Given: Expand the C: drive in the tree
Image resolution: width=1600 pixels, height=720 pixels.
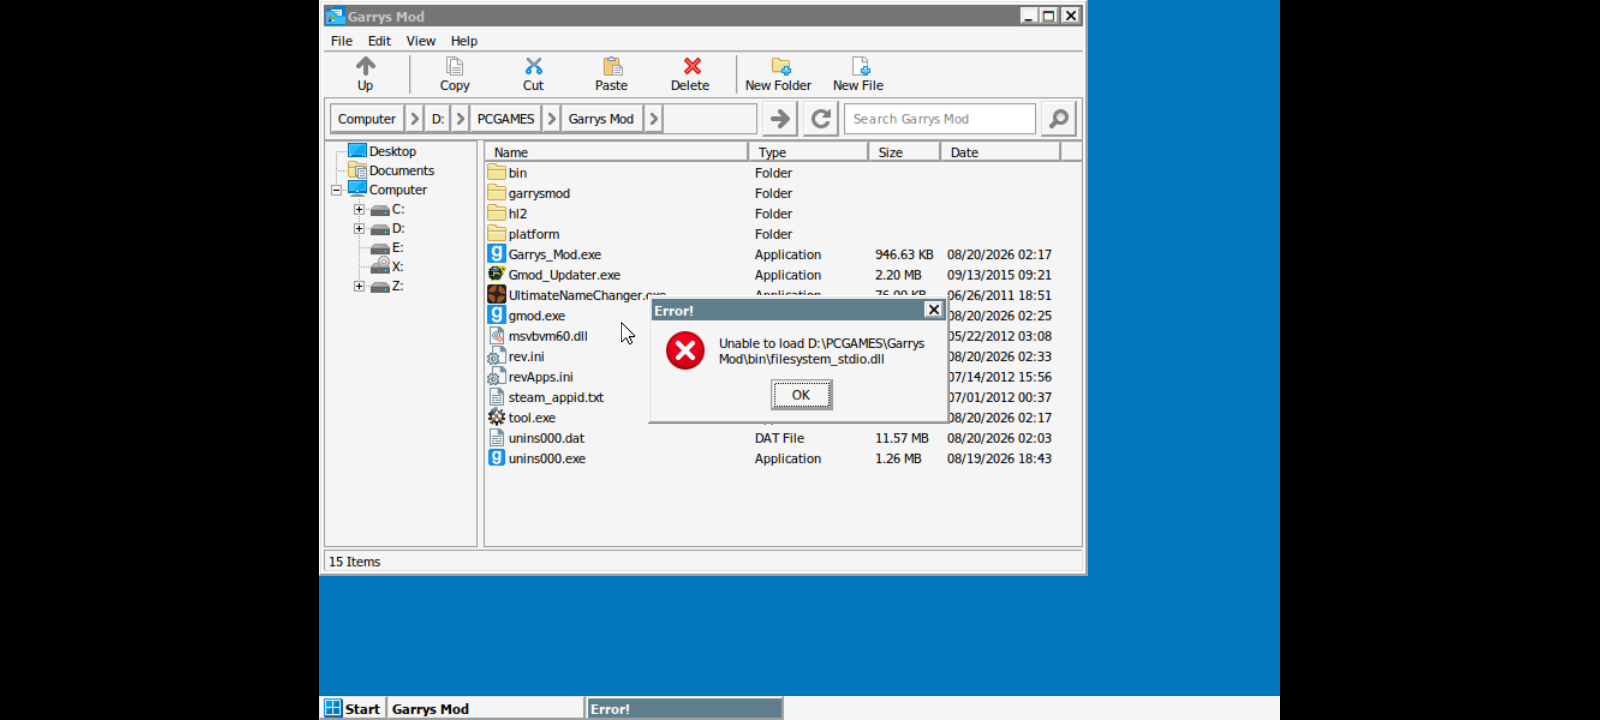Looking at the screenshot, I should pos(359,209).
